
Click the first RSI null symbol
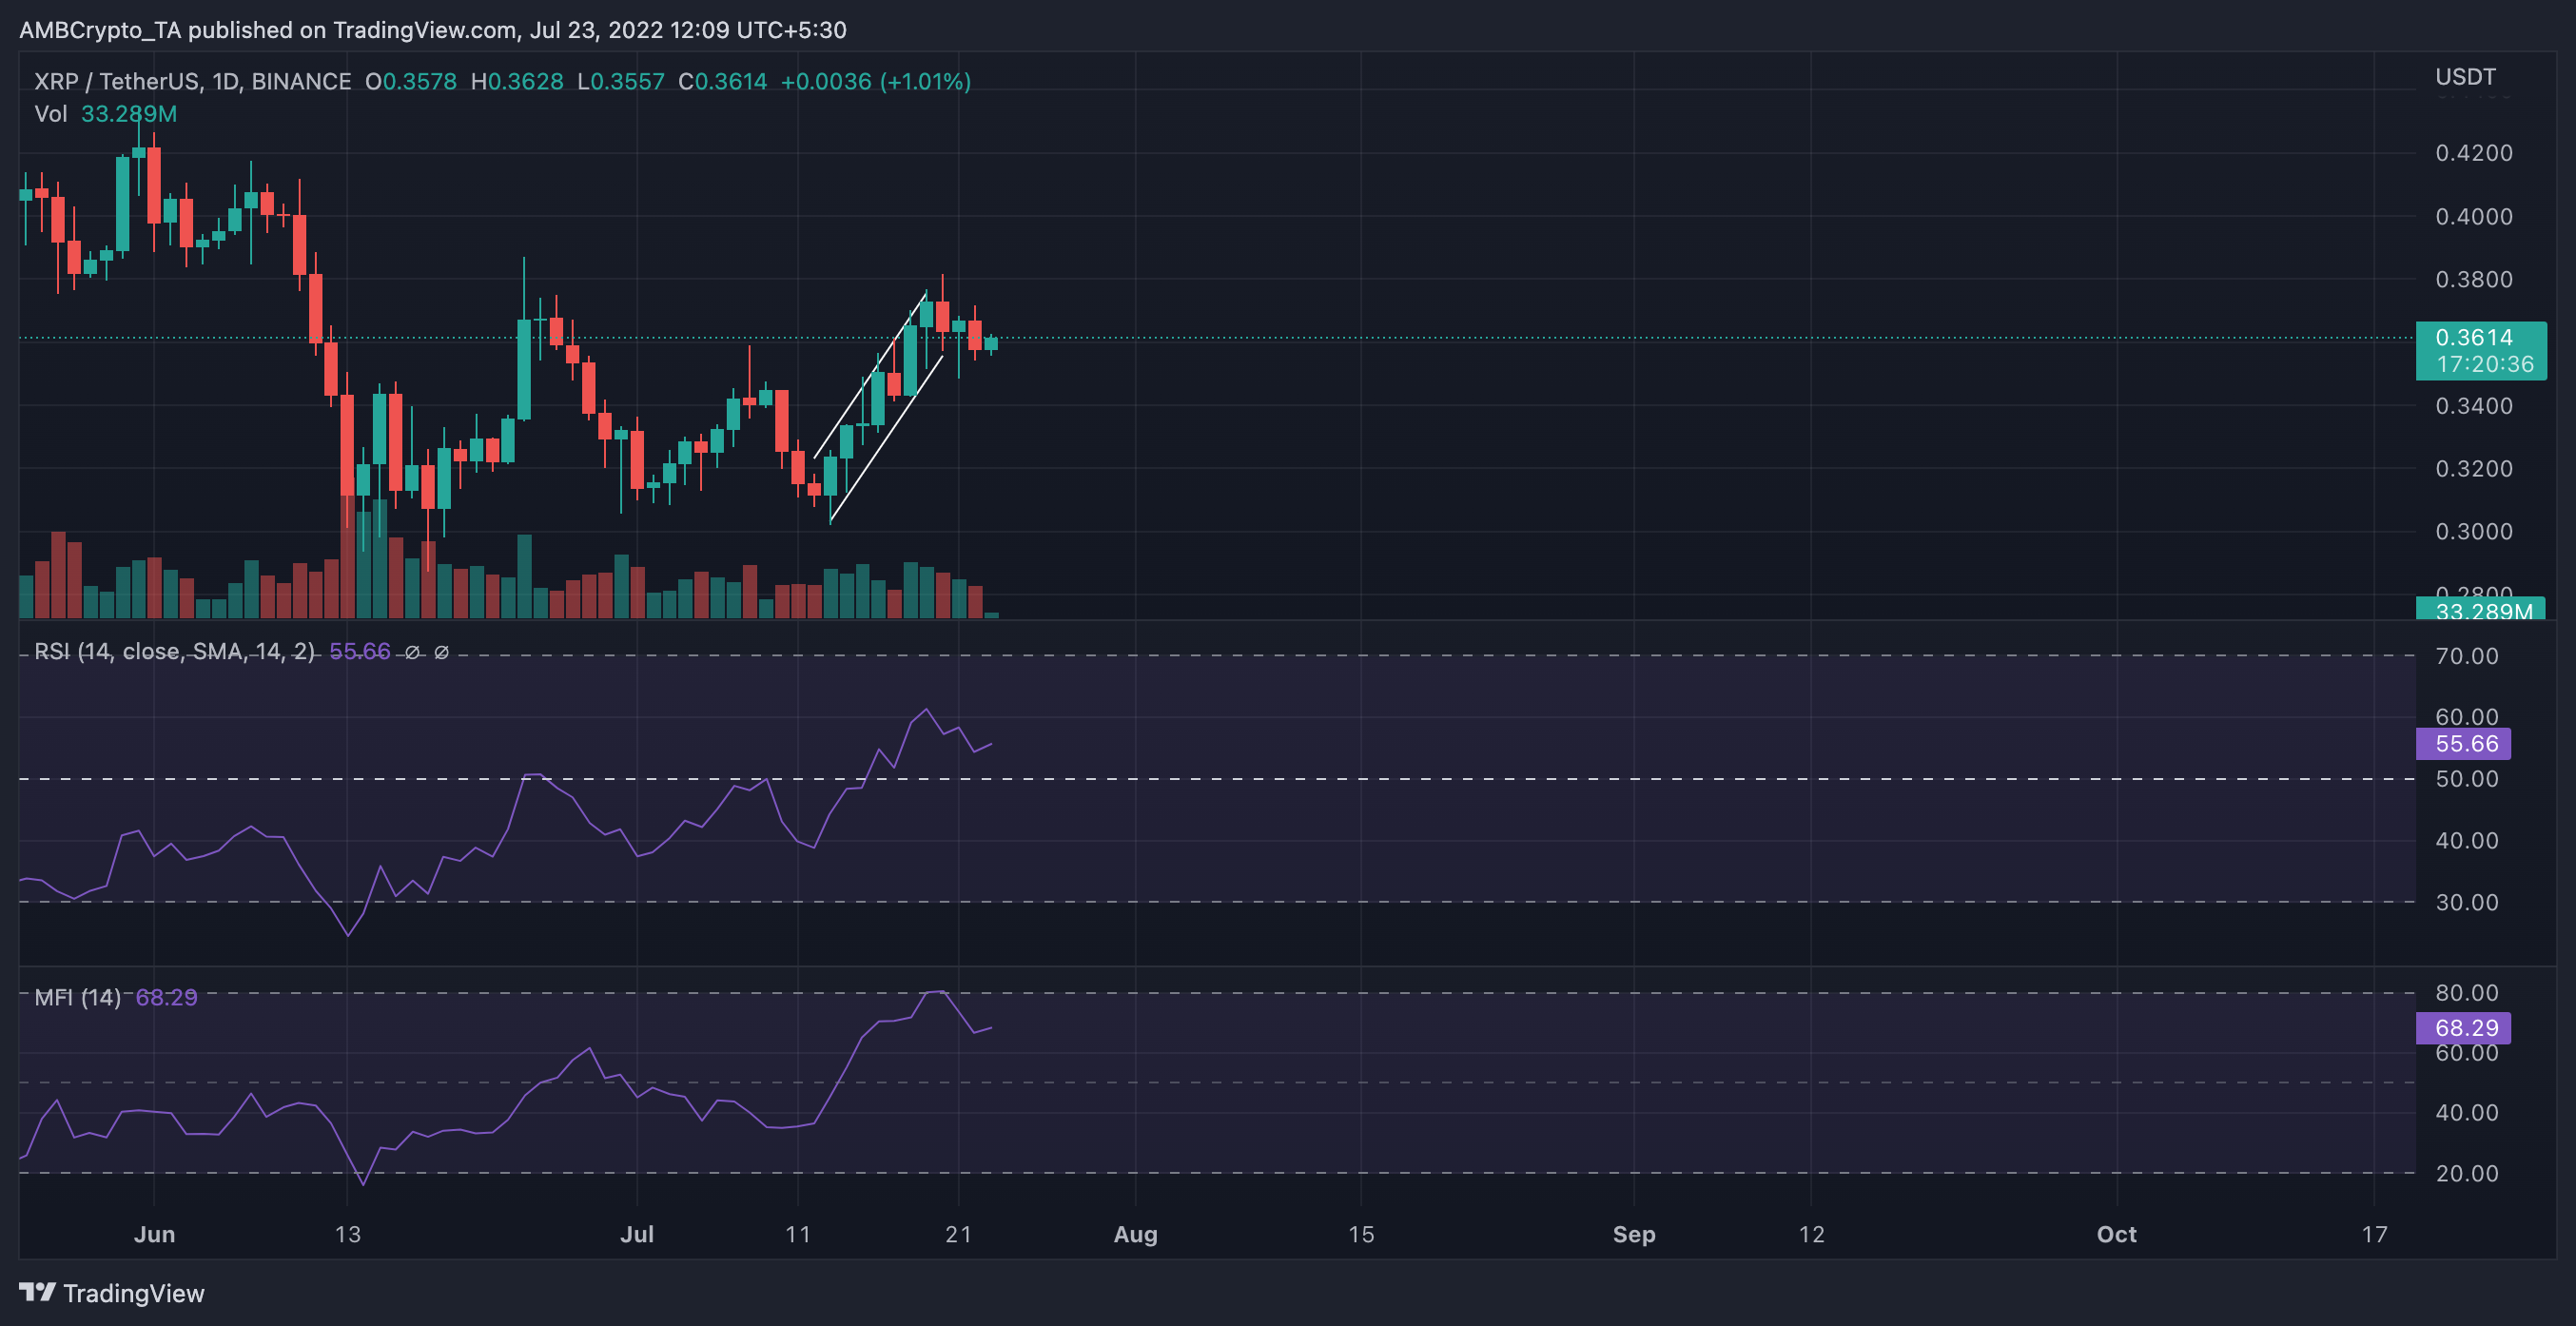tap(412, 652)
